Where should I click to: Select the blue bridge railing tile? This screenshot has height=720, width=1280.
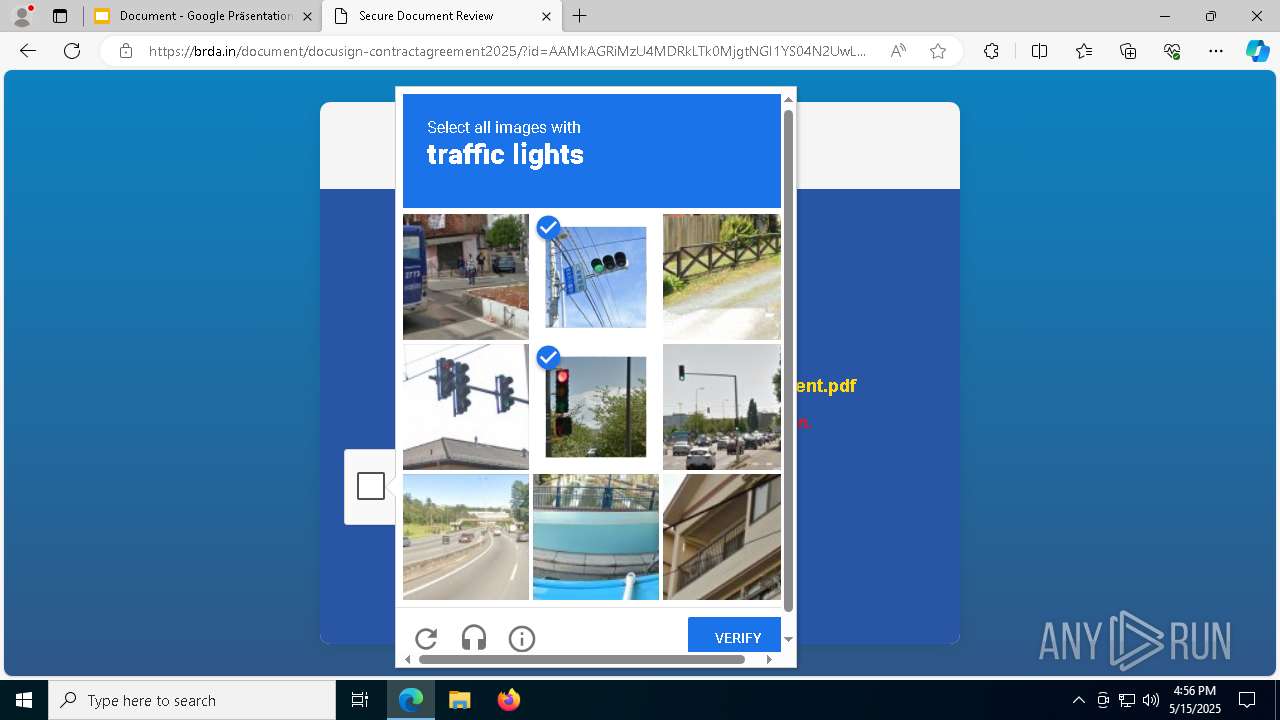596,537
